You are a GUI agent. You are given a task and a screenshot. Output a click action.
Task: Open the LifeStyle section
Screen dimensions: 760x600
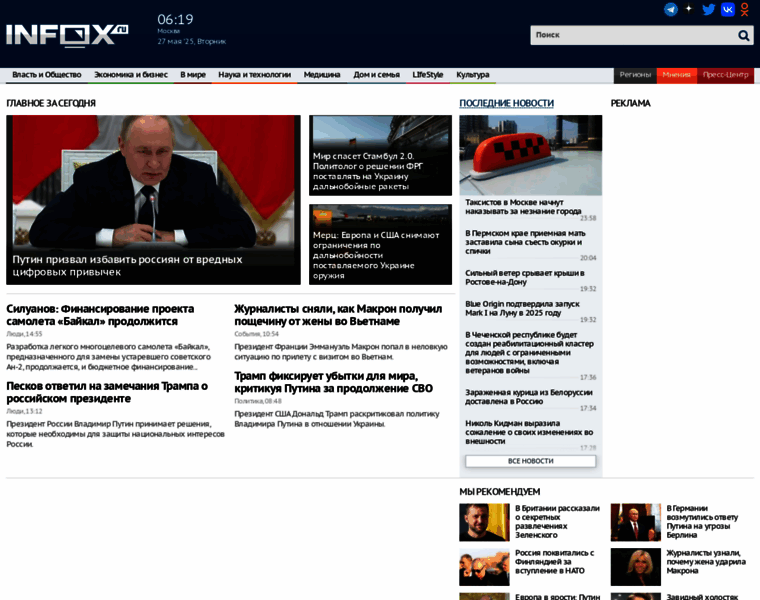[x=428, y=75]
